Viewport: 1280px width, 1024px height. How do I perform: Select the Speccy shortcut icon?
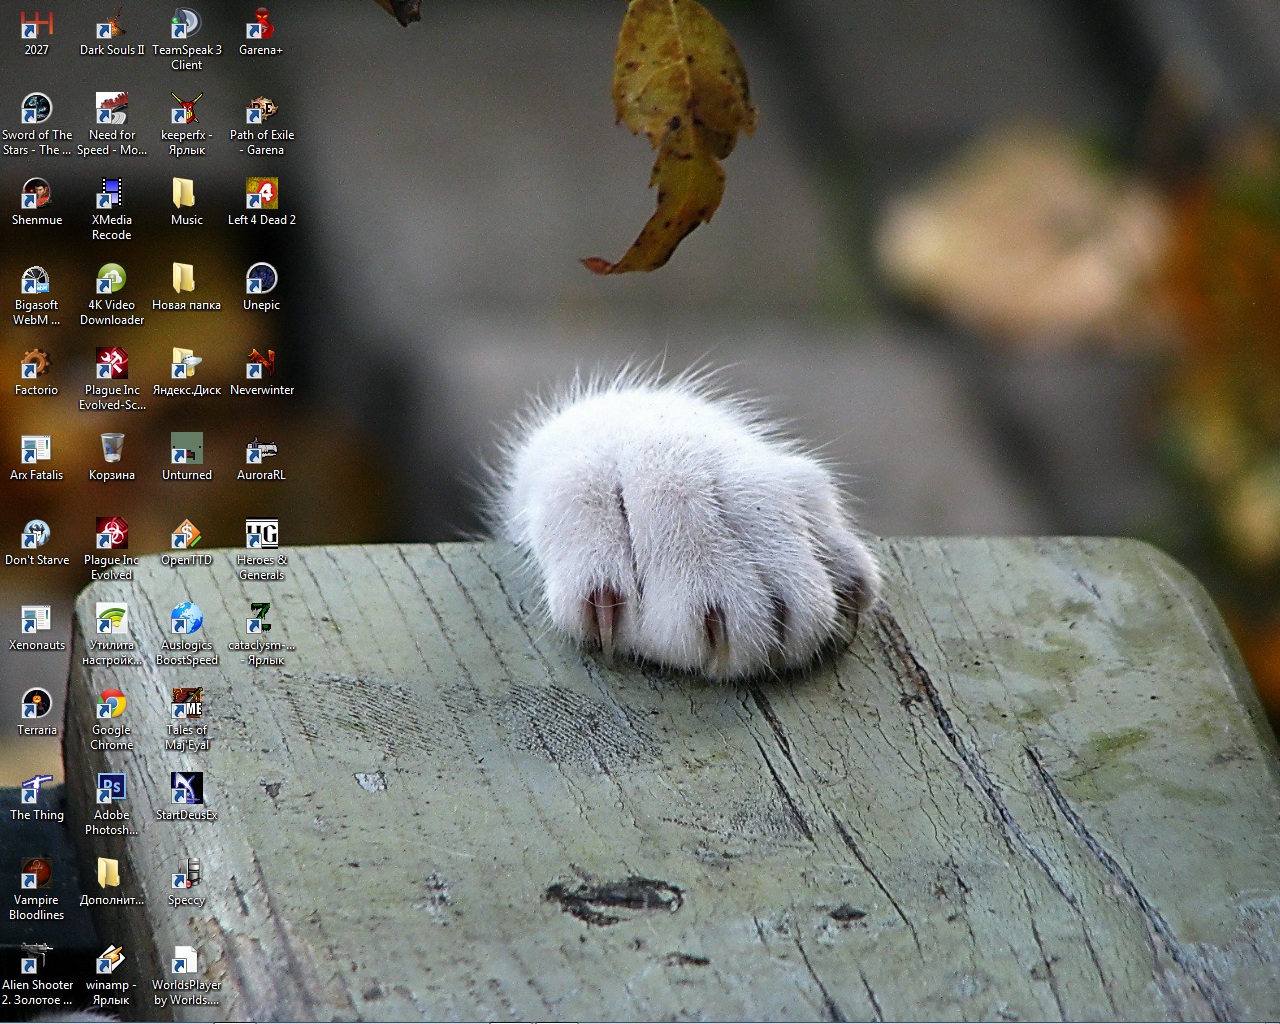click(186, 875)
